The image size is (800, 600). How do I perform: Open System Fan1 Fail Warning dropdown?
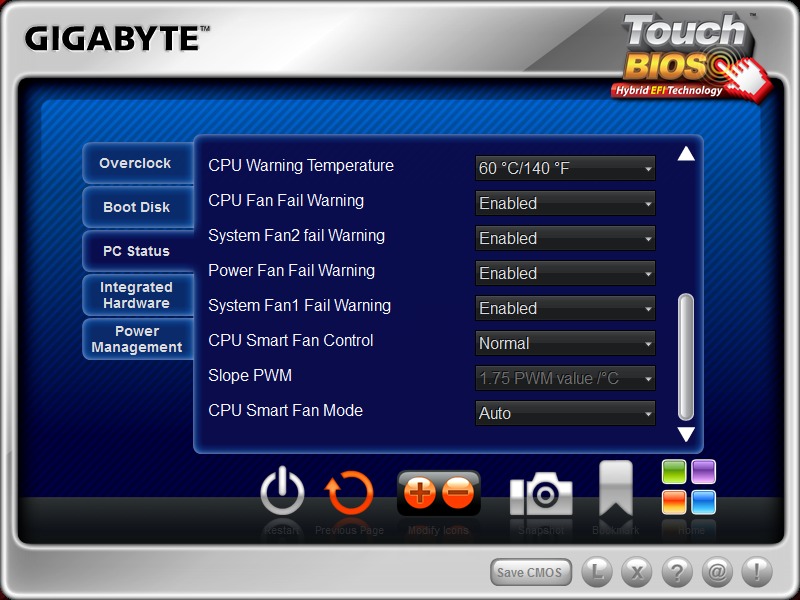point(565,308)
